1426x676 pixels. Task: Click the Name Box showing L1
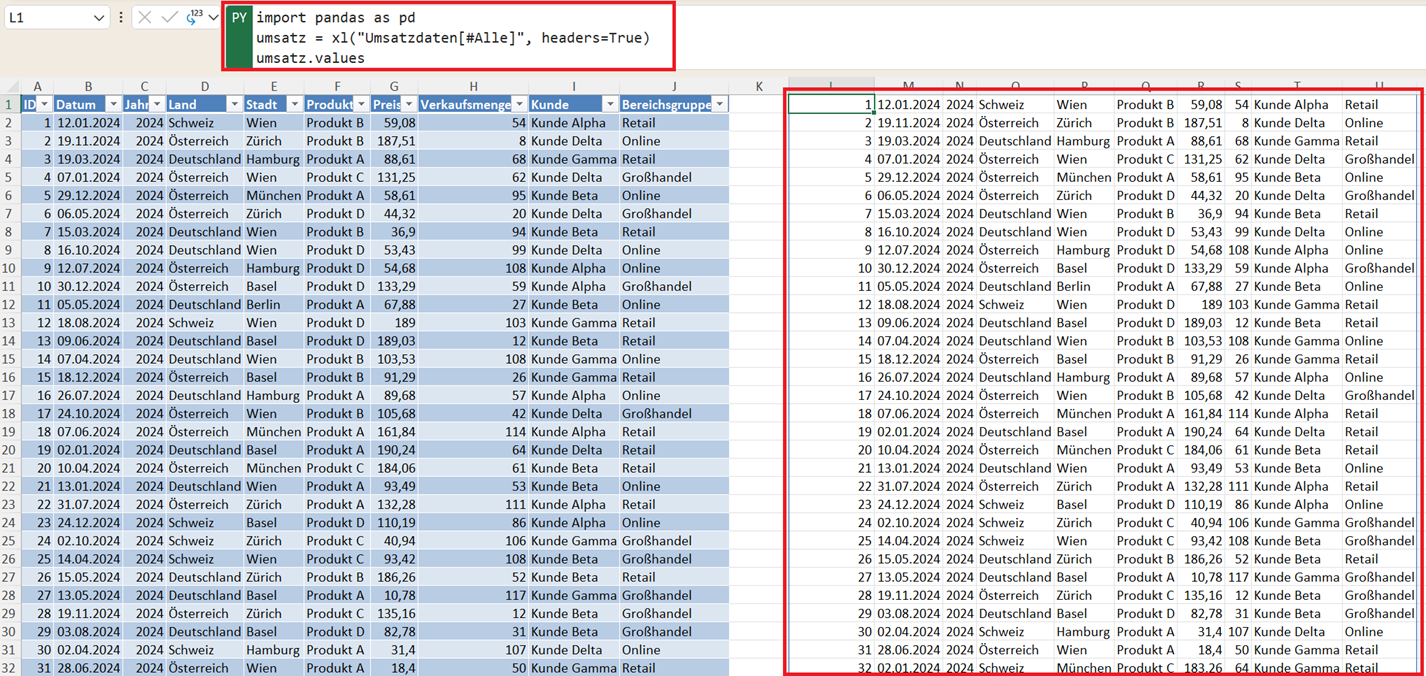click(50, 18)
